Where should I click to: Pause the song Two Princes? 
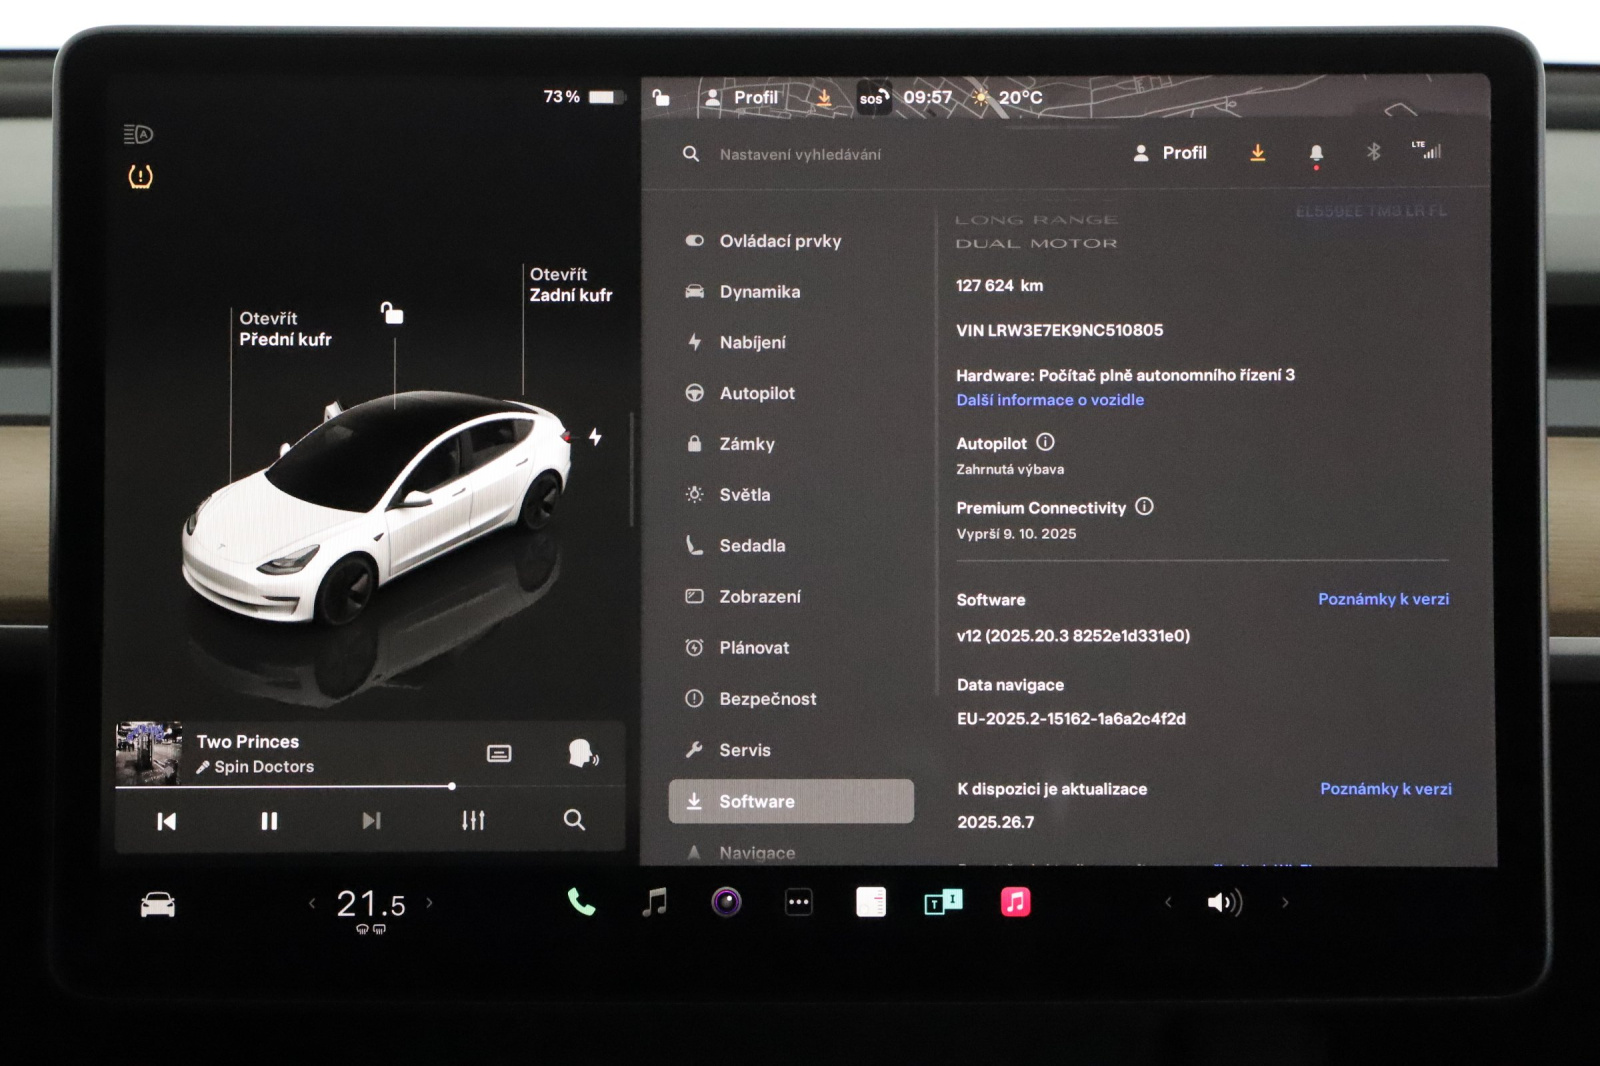click(269, 821)
